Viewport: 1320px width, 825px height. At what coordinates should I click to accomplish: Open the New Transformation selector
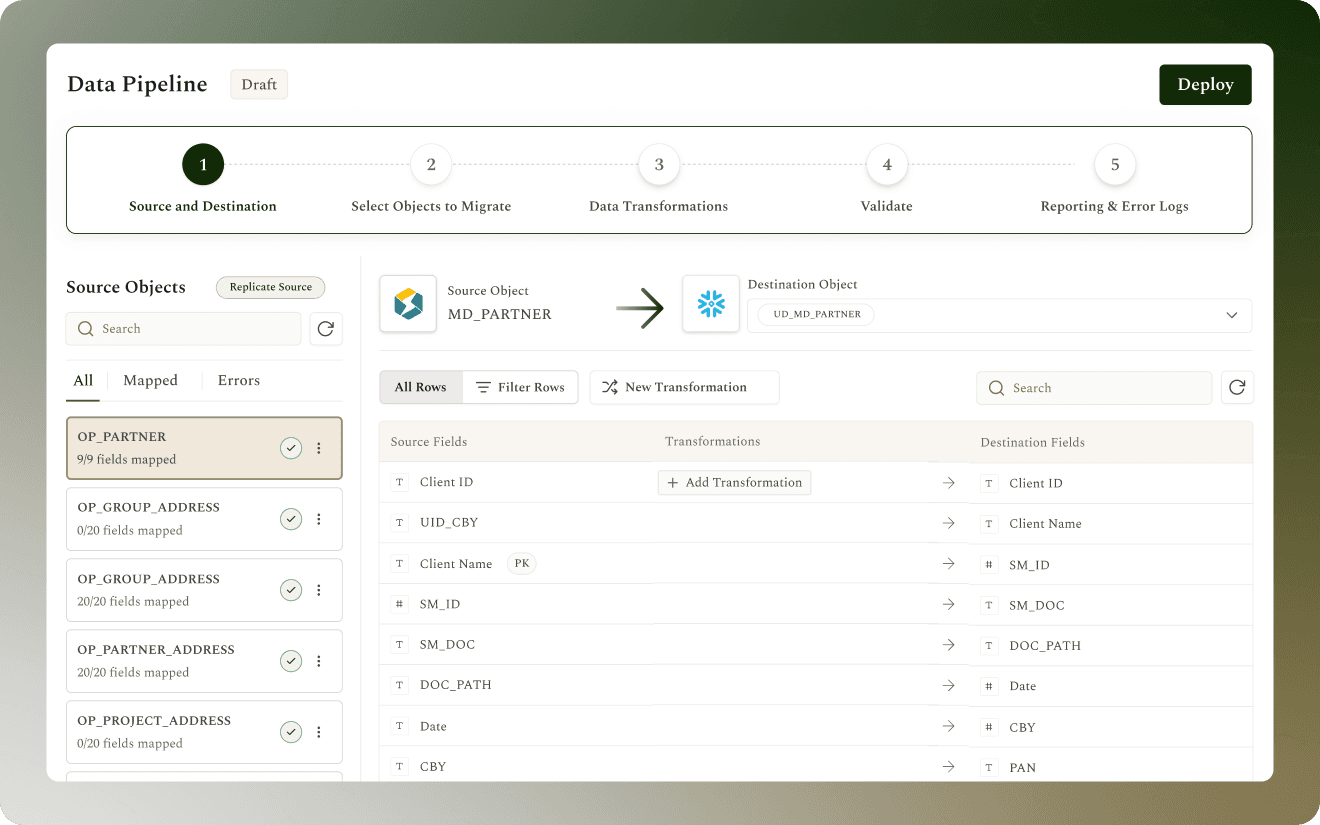684,387
